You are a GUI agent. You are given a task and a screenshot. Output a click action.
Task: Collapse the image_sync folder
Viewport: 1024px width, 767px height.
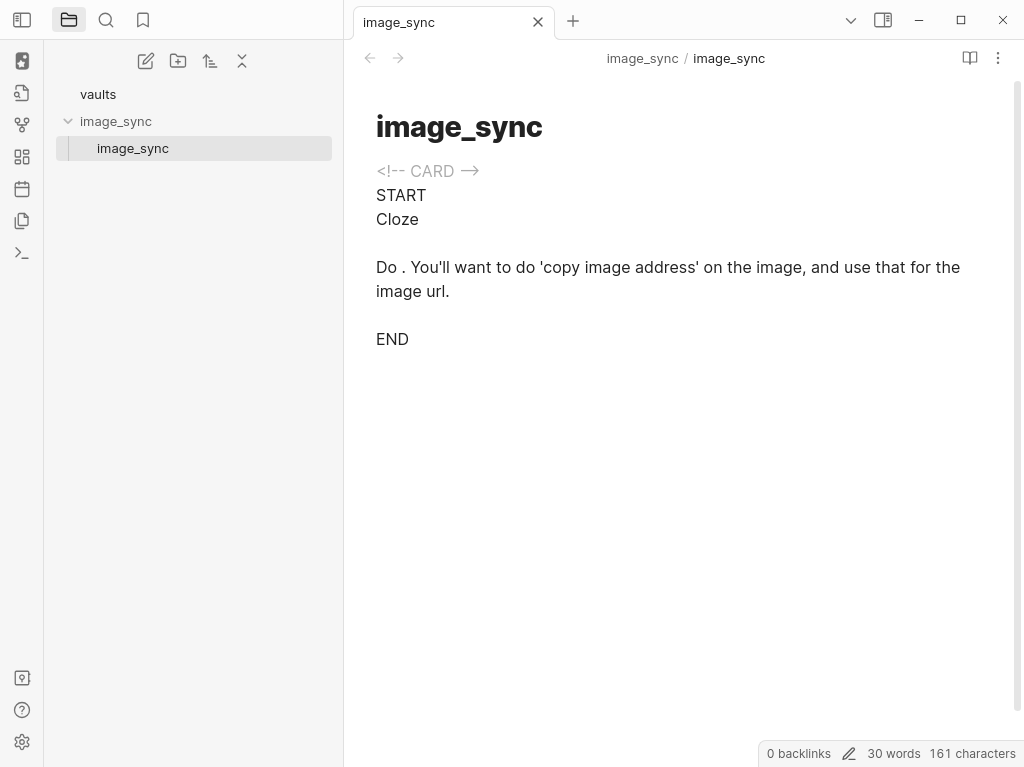(x=68, y=121)
